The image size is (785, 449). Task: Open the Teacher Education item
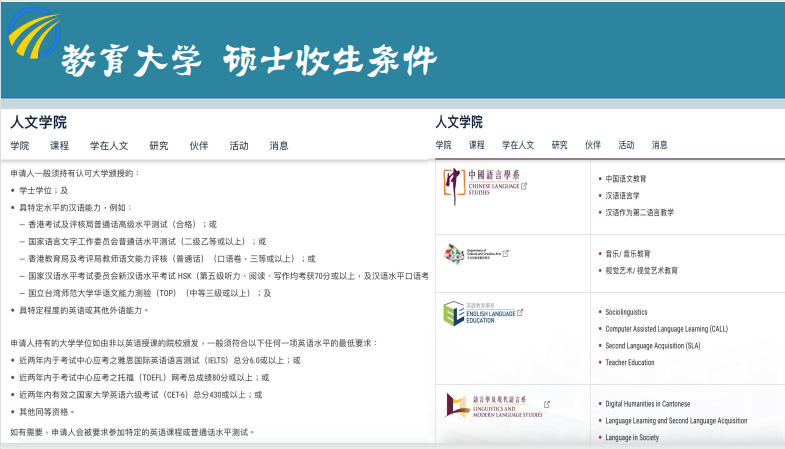click(x=630, y=362)
